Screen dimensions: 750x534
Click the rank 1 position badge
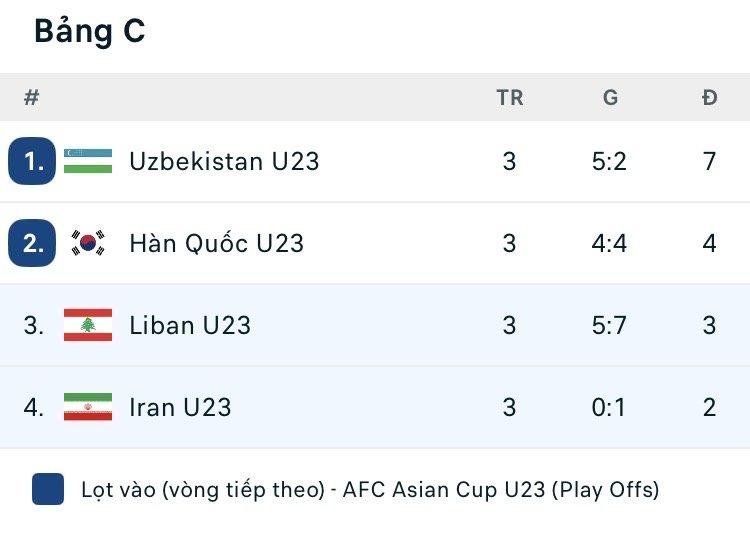(32, 161)
